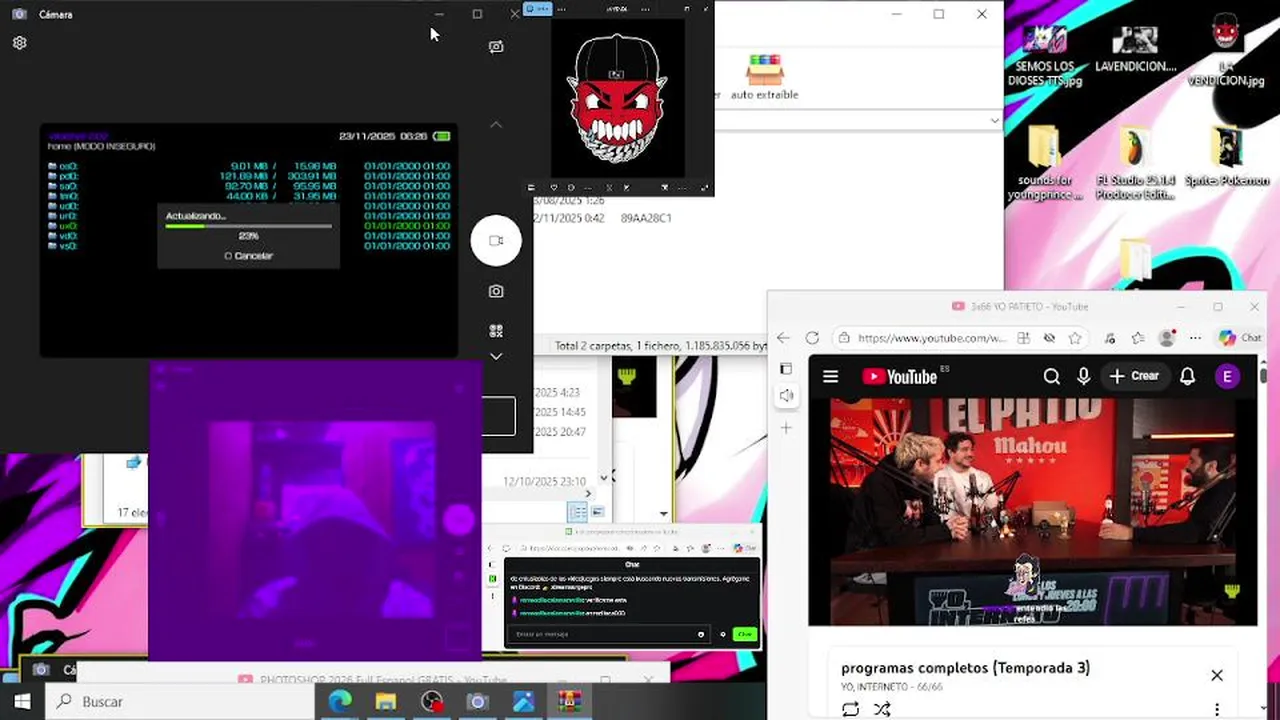Open playlist three-dots options menu

tap(1217, 709)
